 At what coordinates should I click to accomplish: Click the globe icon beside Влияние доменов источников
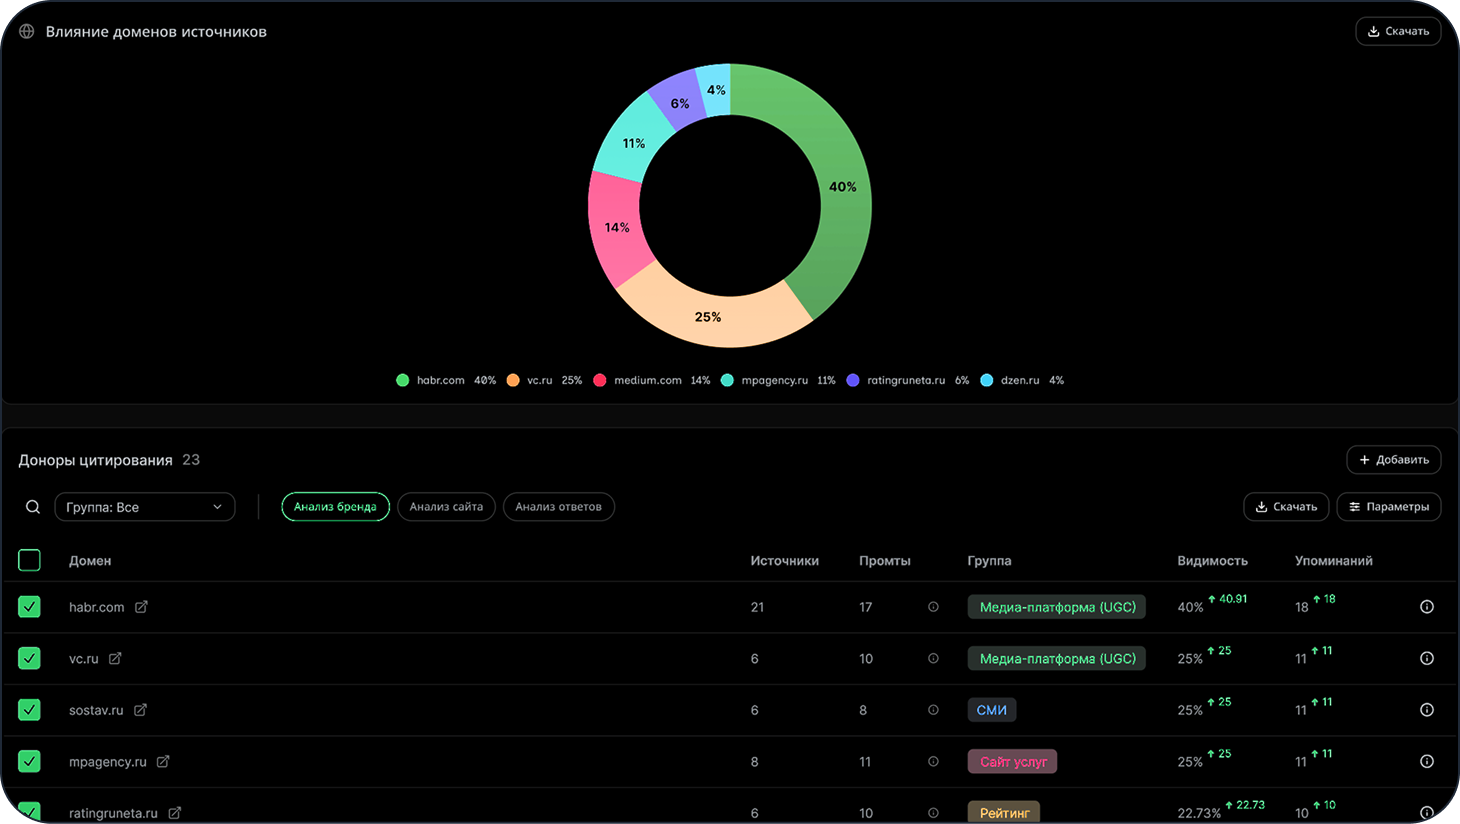click(x=27, y=32)
